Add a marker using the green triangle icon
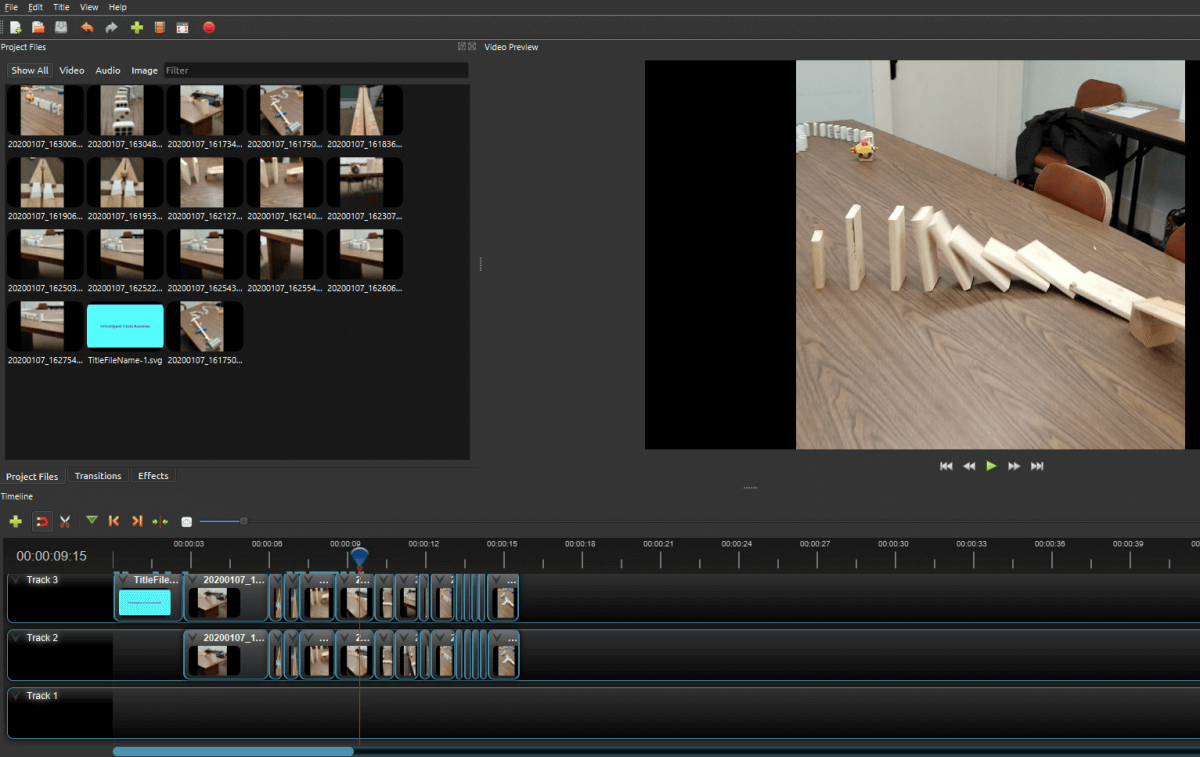 coord(92,521)
